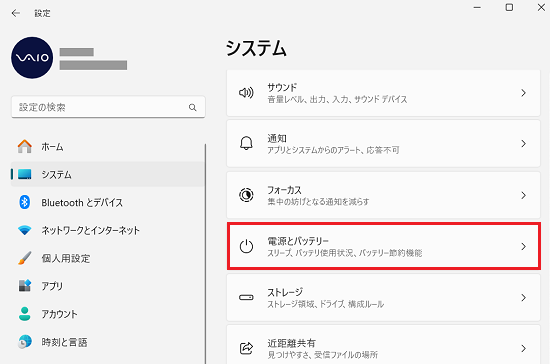Expand the フォーカス row chevron
550x364 pixels.
click(x=523, y=195)
